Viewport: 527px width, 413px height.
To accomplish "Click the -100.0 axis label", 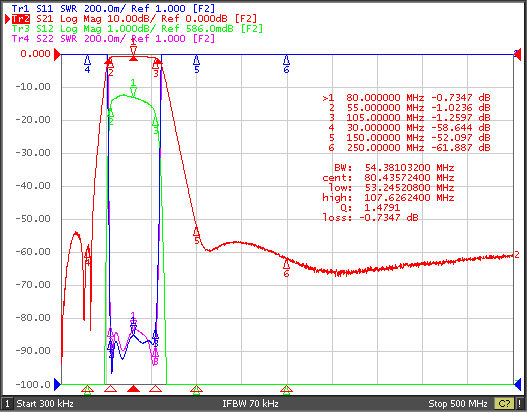I will point(33,384).
